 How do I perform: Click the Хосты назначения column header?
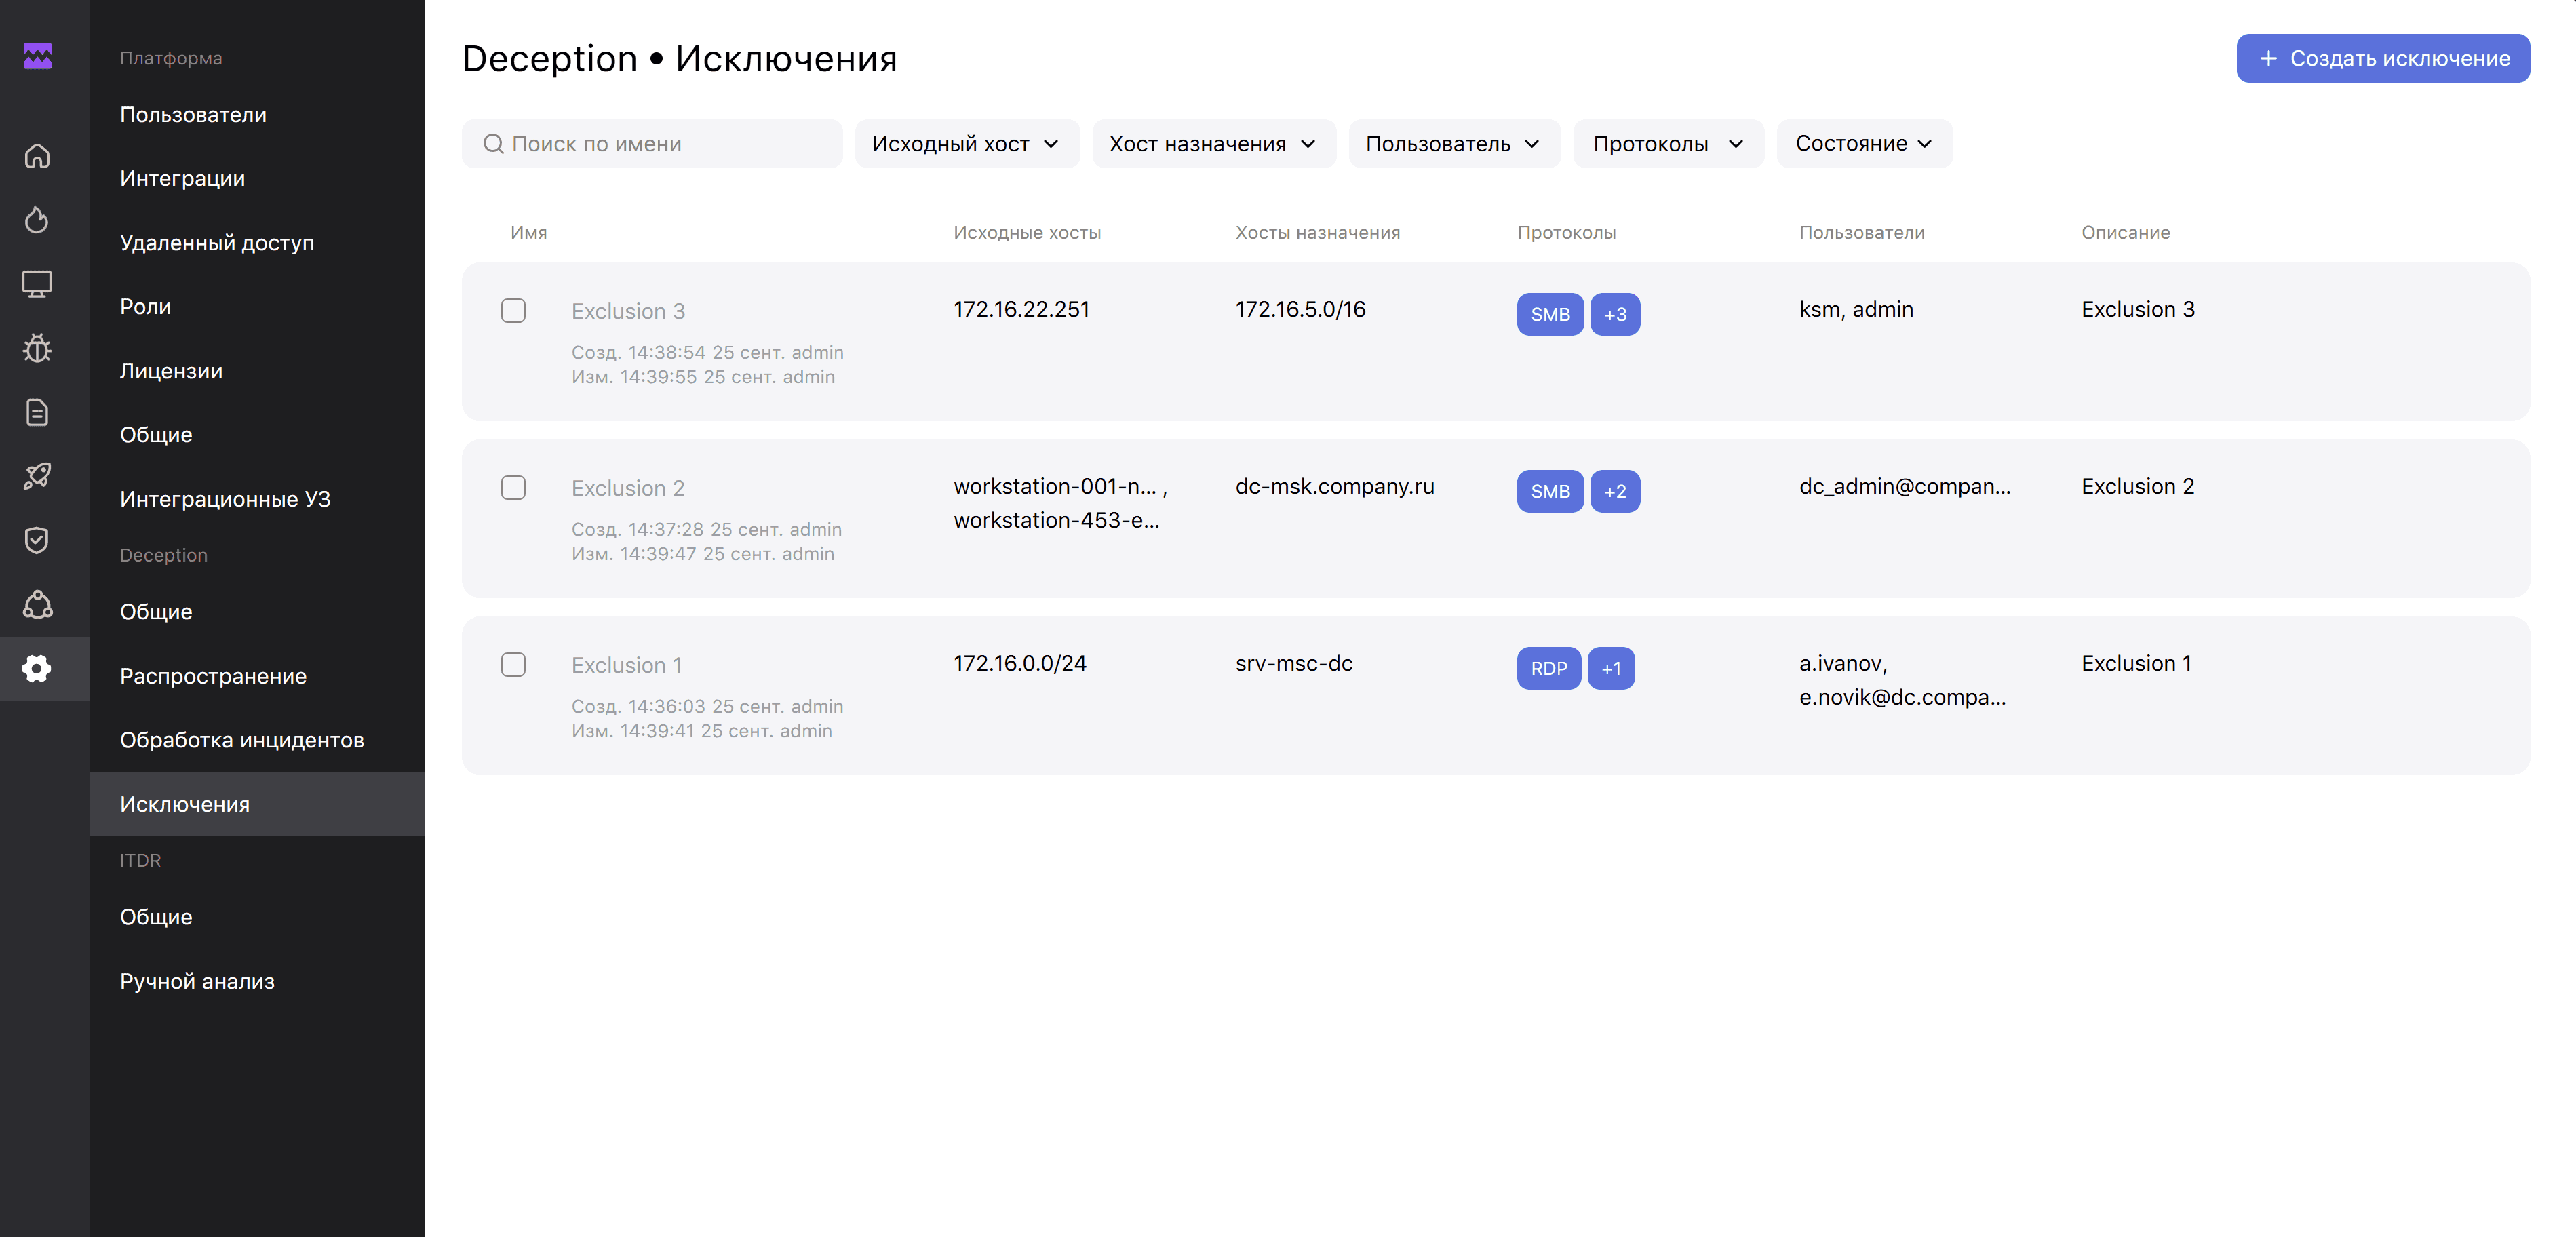point(1317,233)
